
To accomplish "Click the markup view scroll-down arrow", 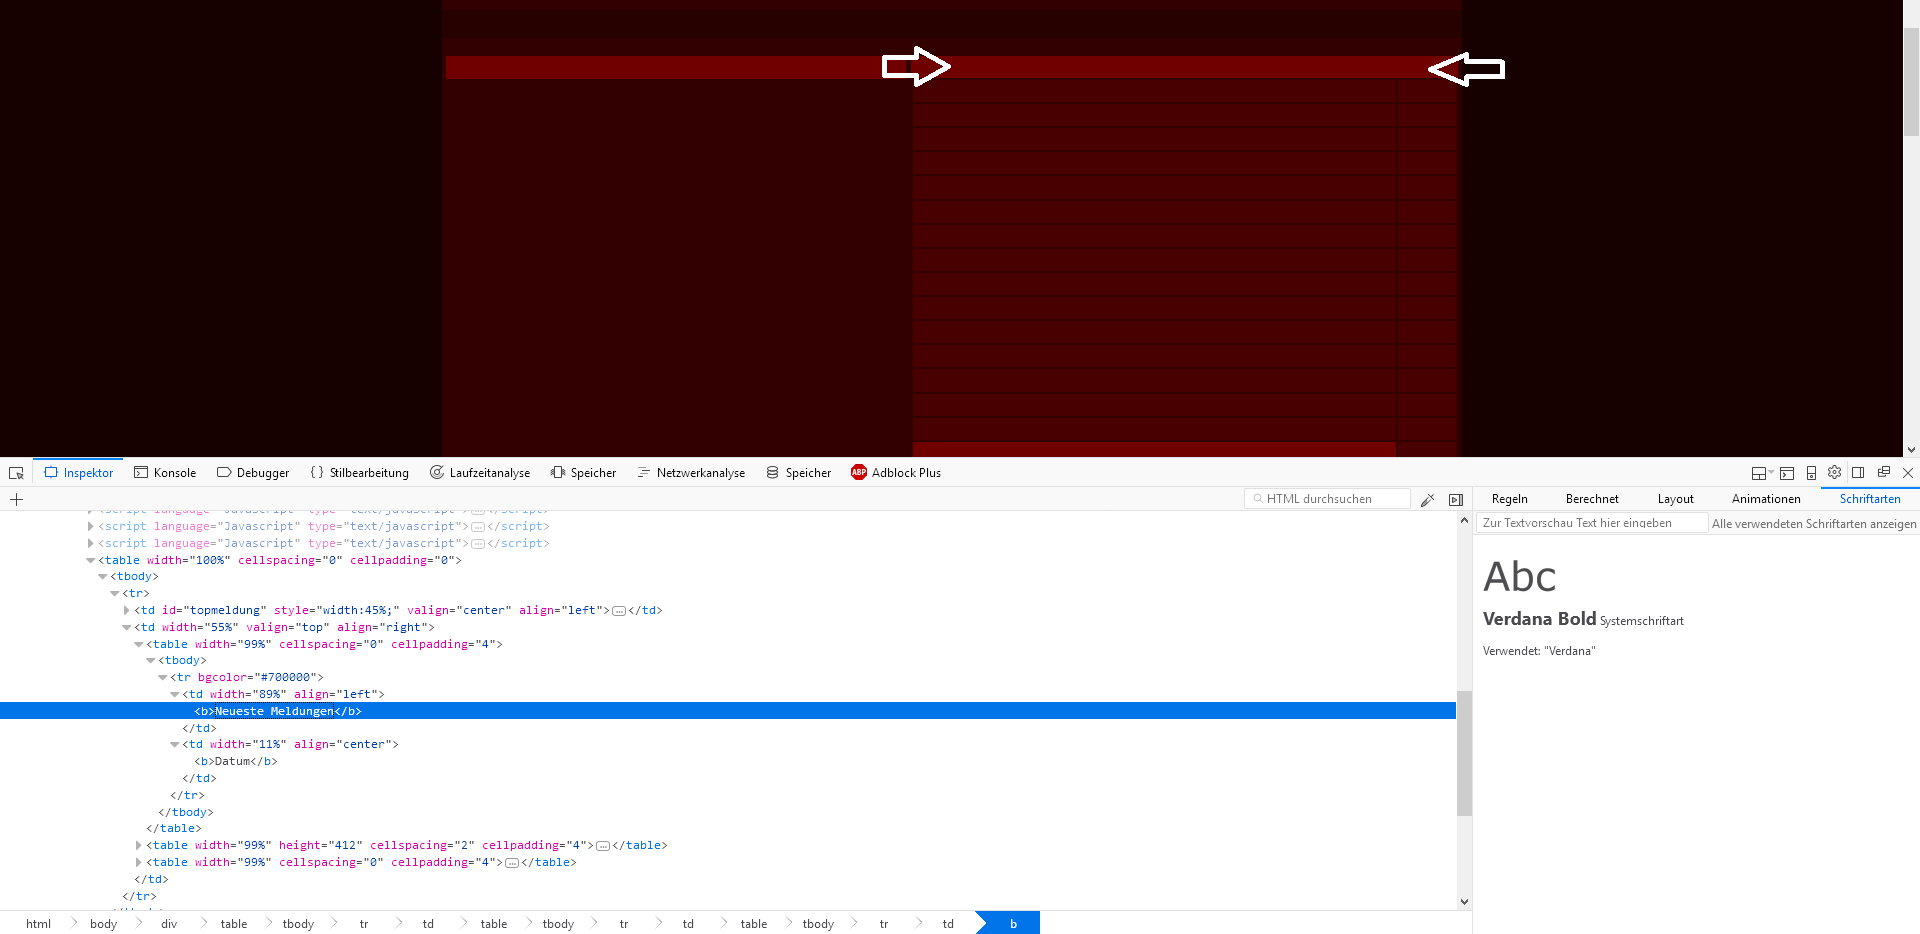I will point(1464,901).
